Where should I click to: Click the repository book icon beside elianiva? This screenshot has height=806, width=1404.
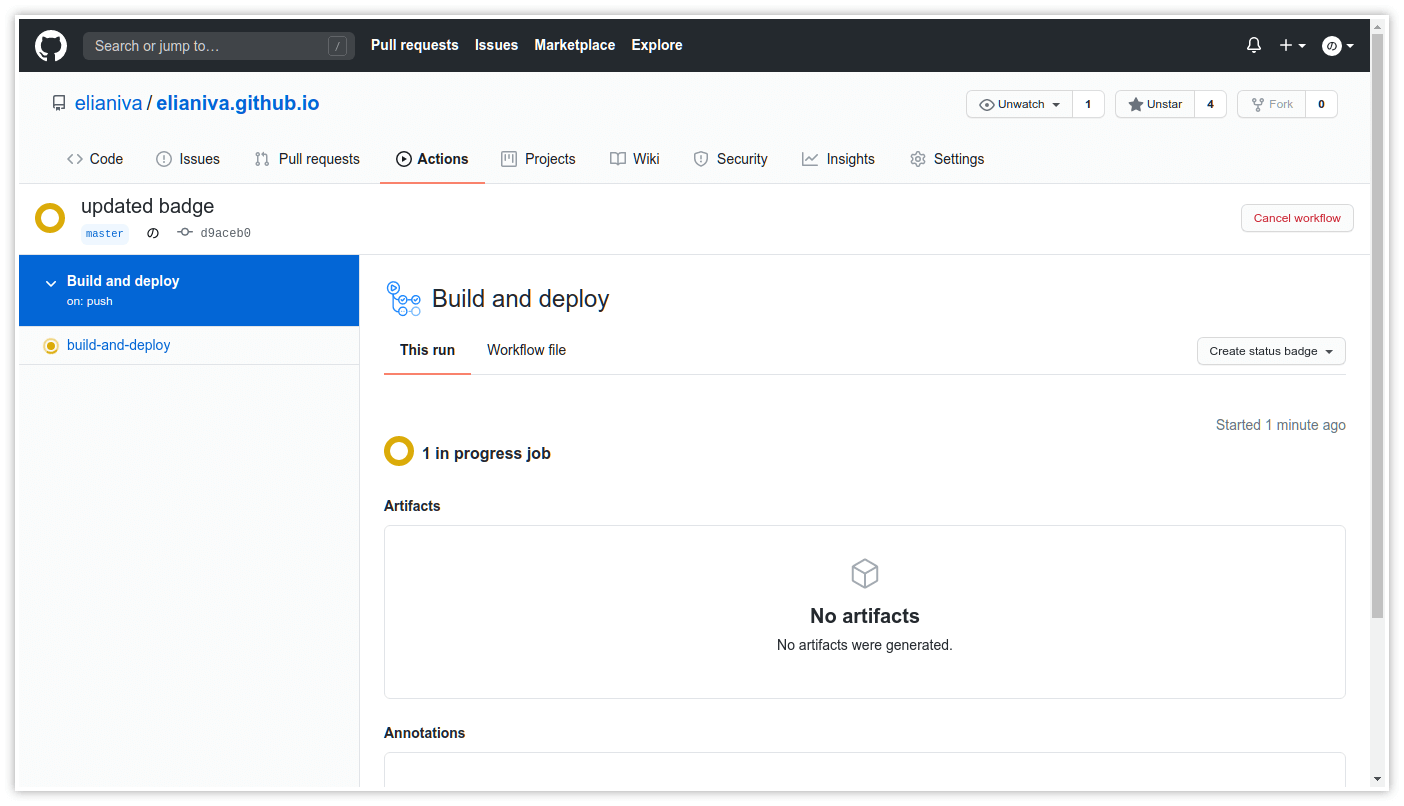tap(58, 102)
